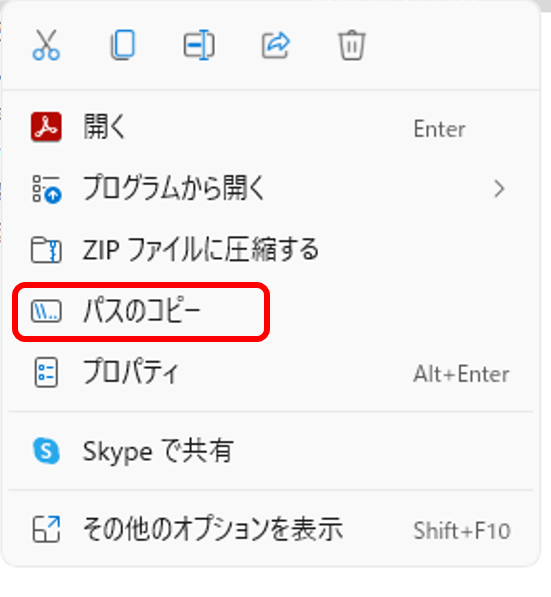The image size is (551, 597).
Task: Click the Copy icon in top row
Action: (123, 45)
